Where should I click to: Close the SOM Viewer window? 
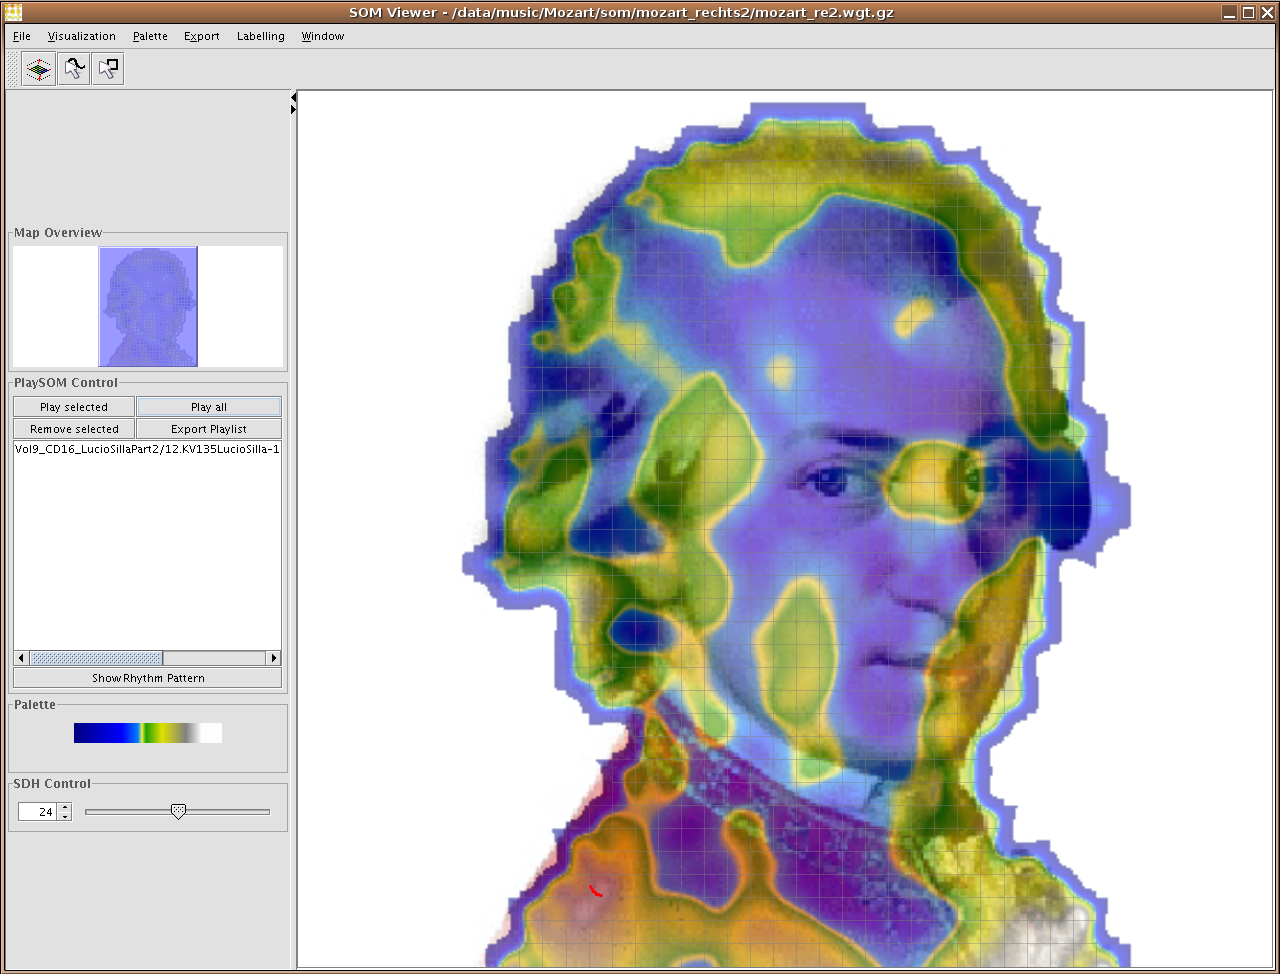pos(1266,12)
